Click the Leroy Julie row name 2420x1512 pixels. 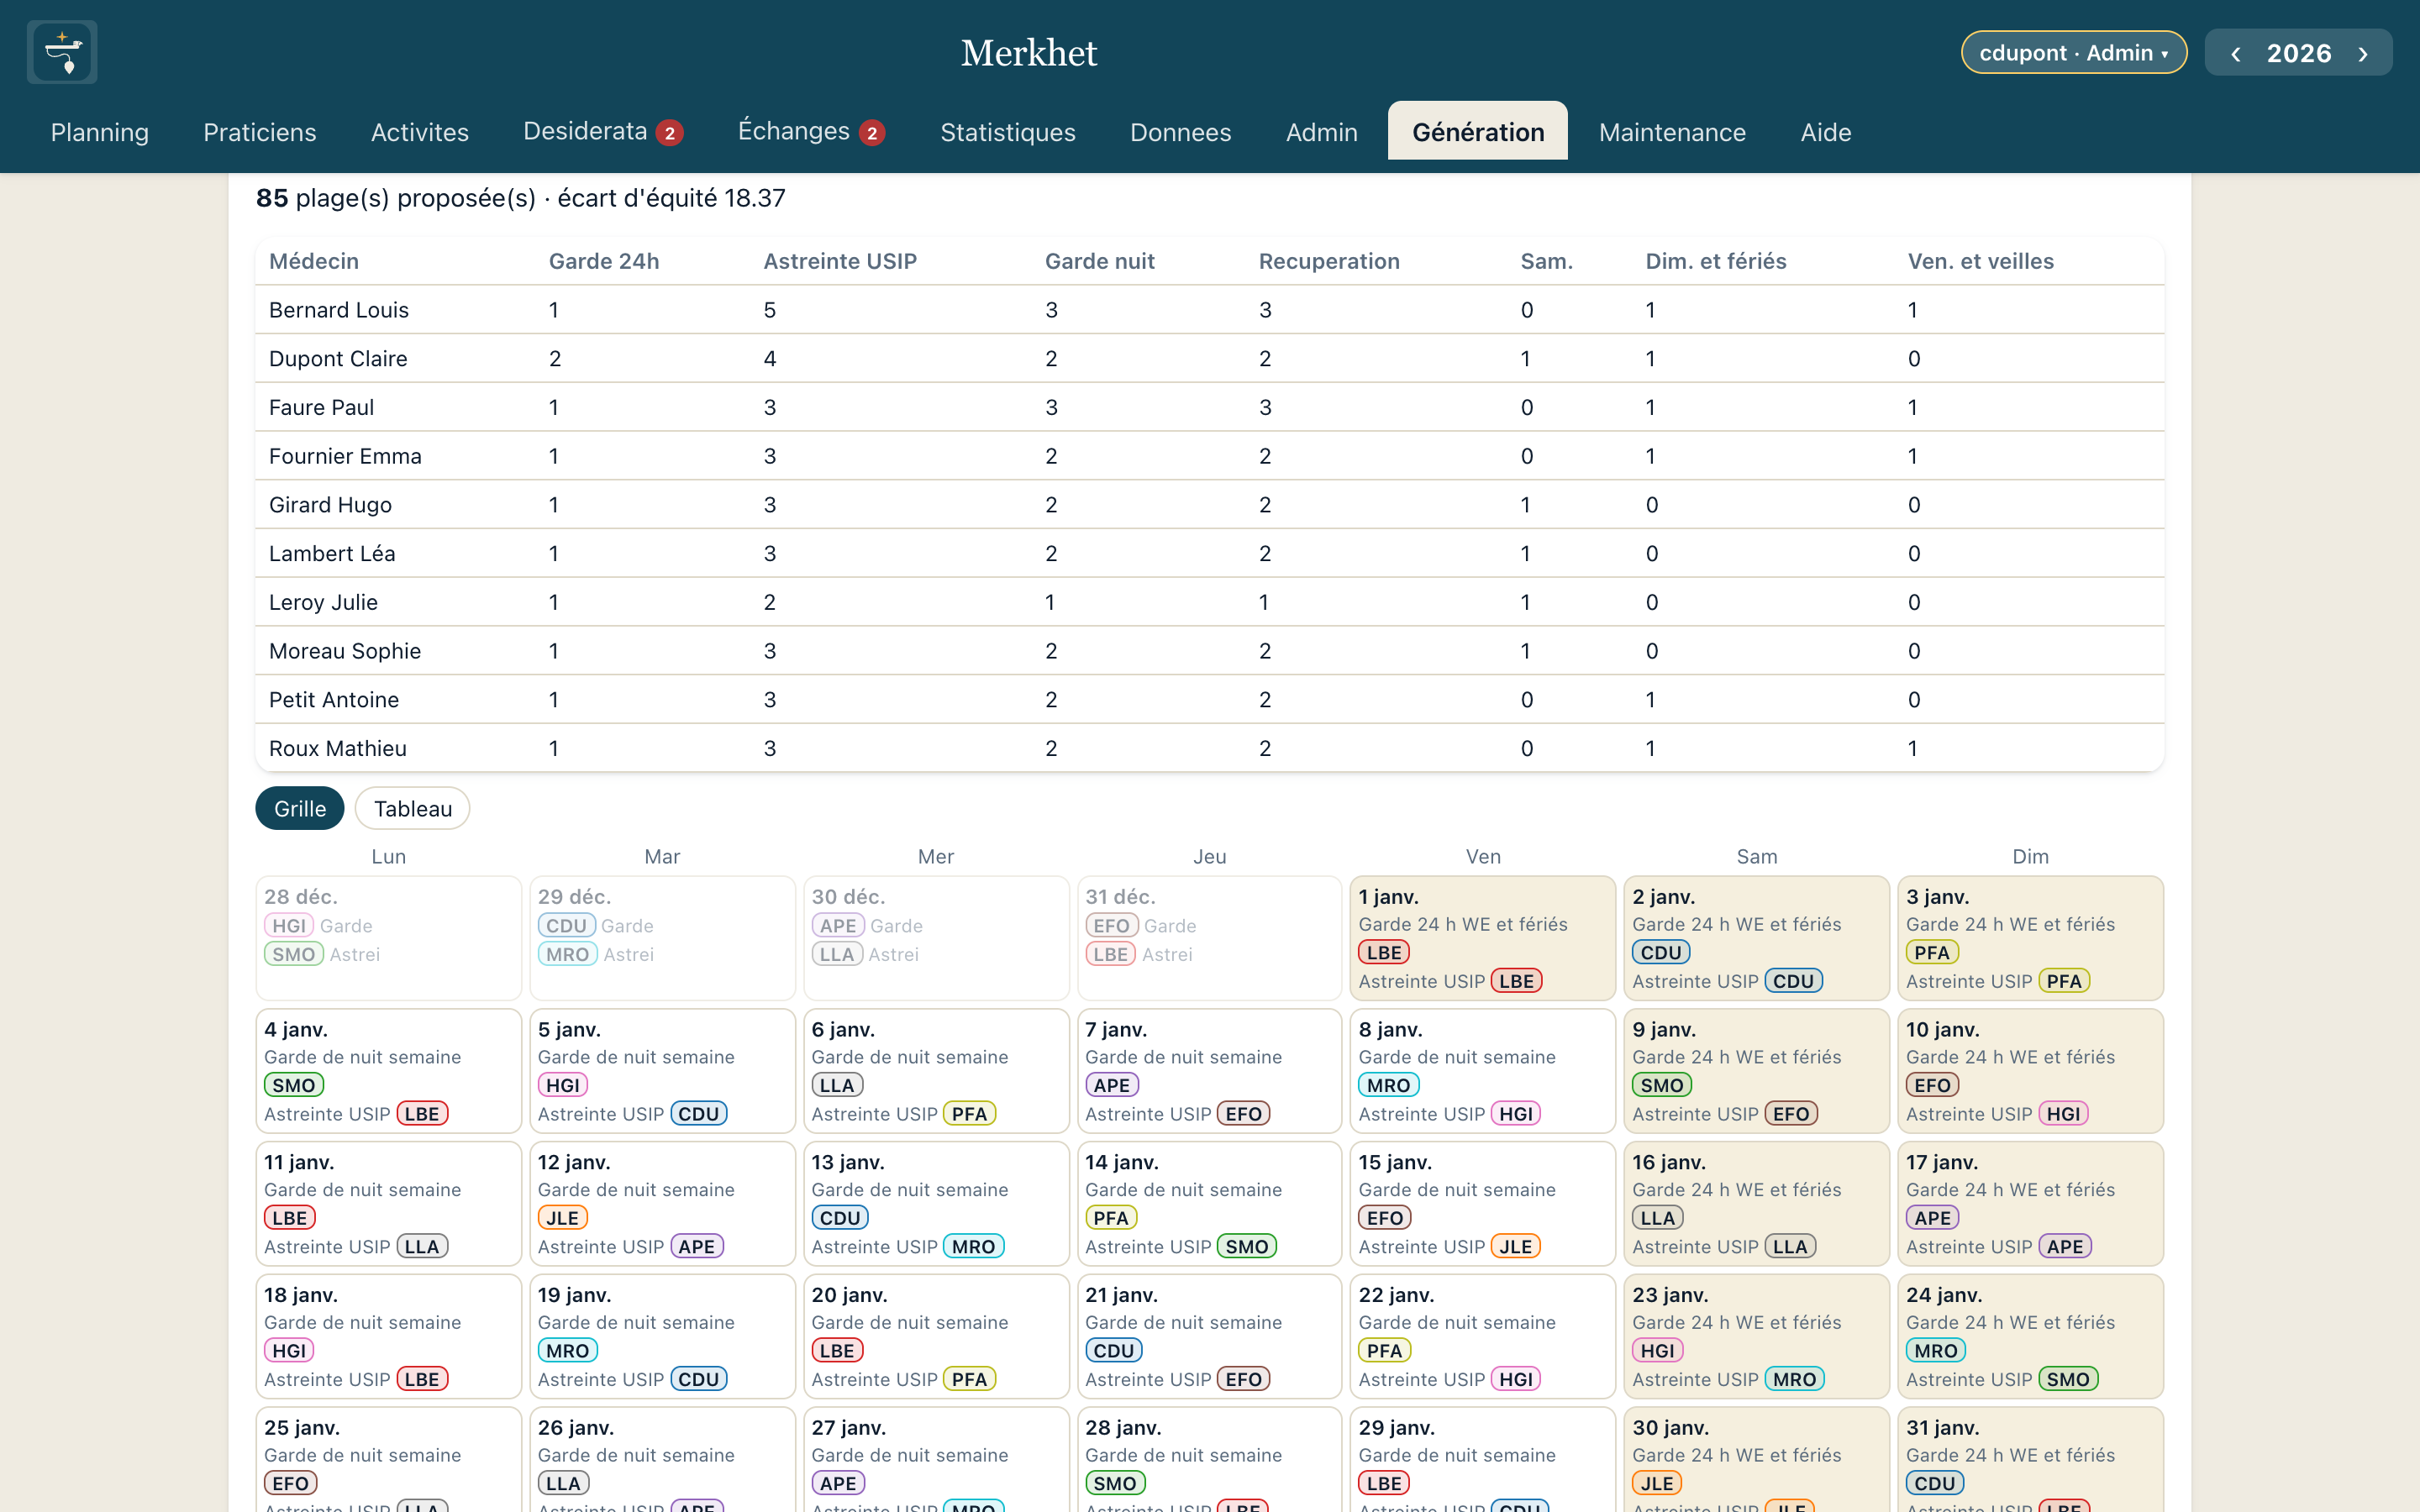[x=323, y=603]
